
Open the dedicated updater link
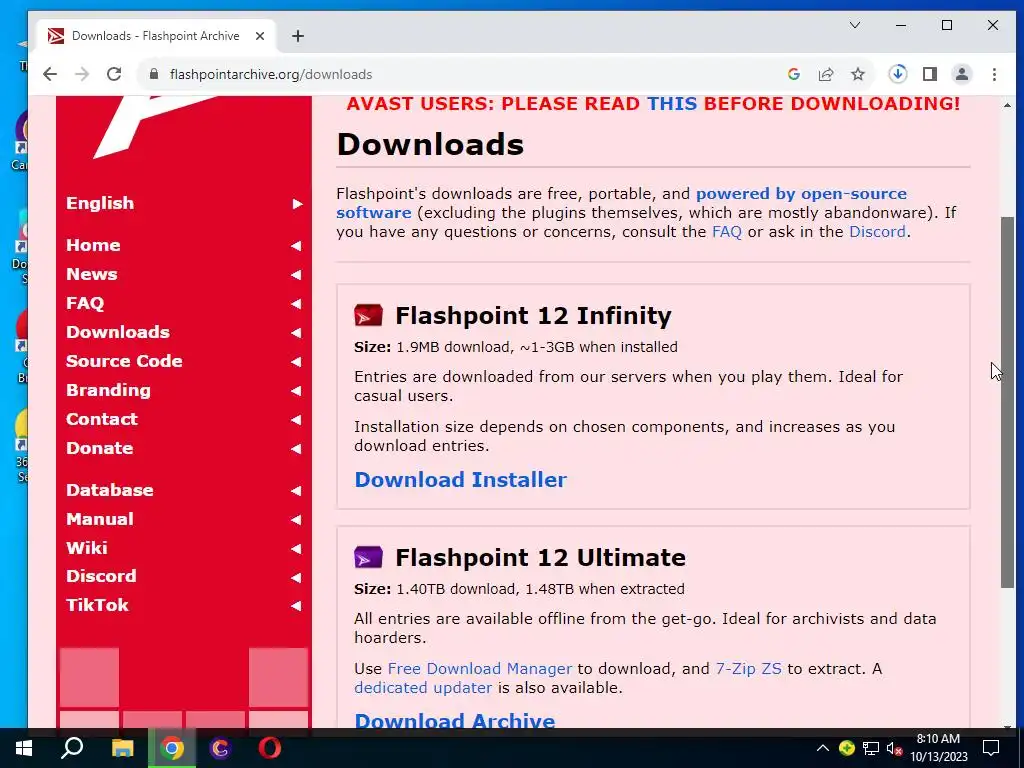point(423,688)
